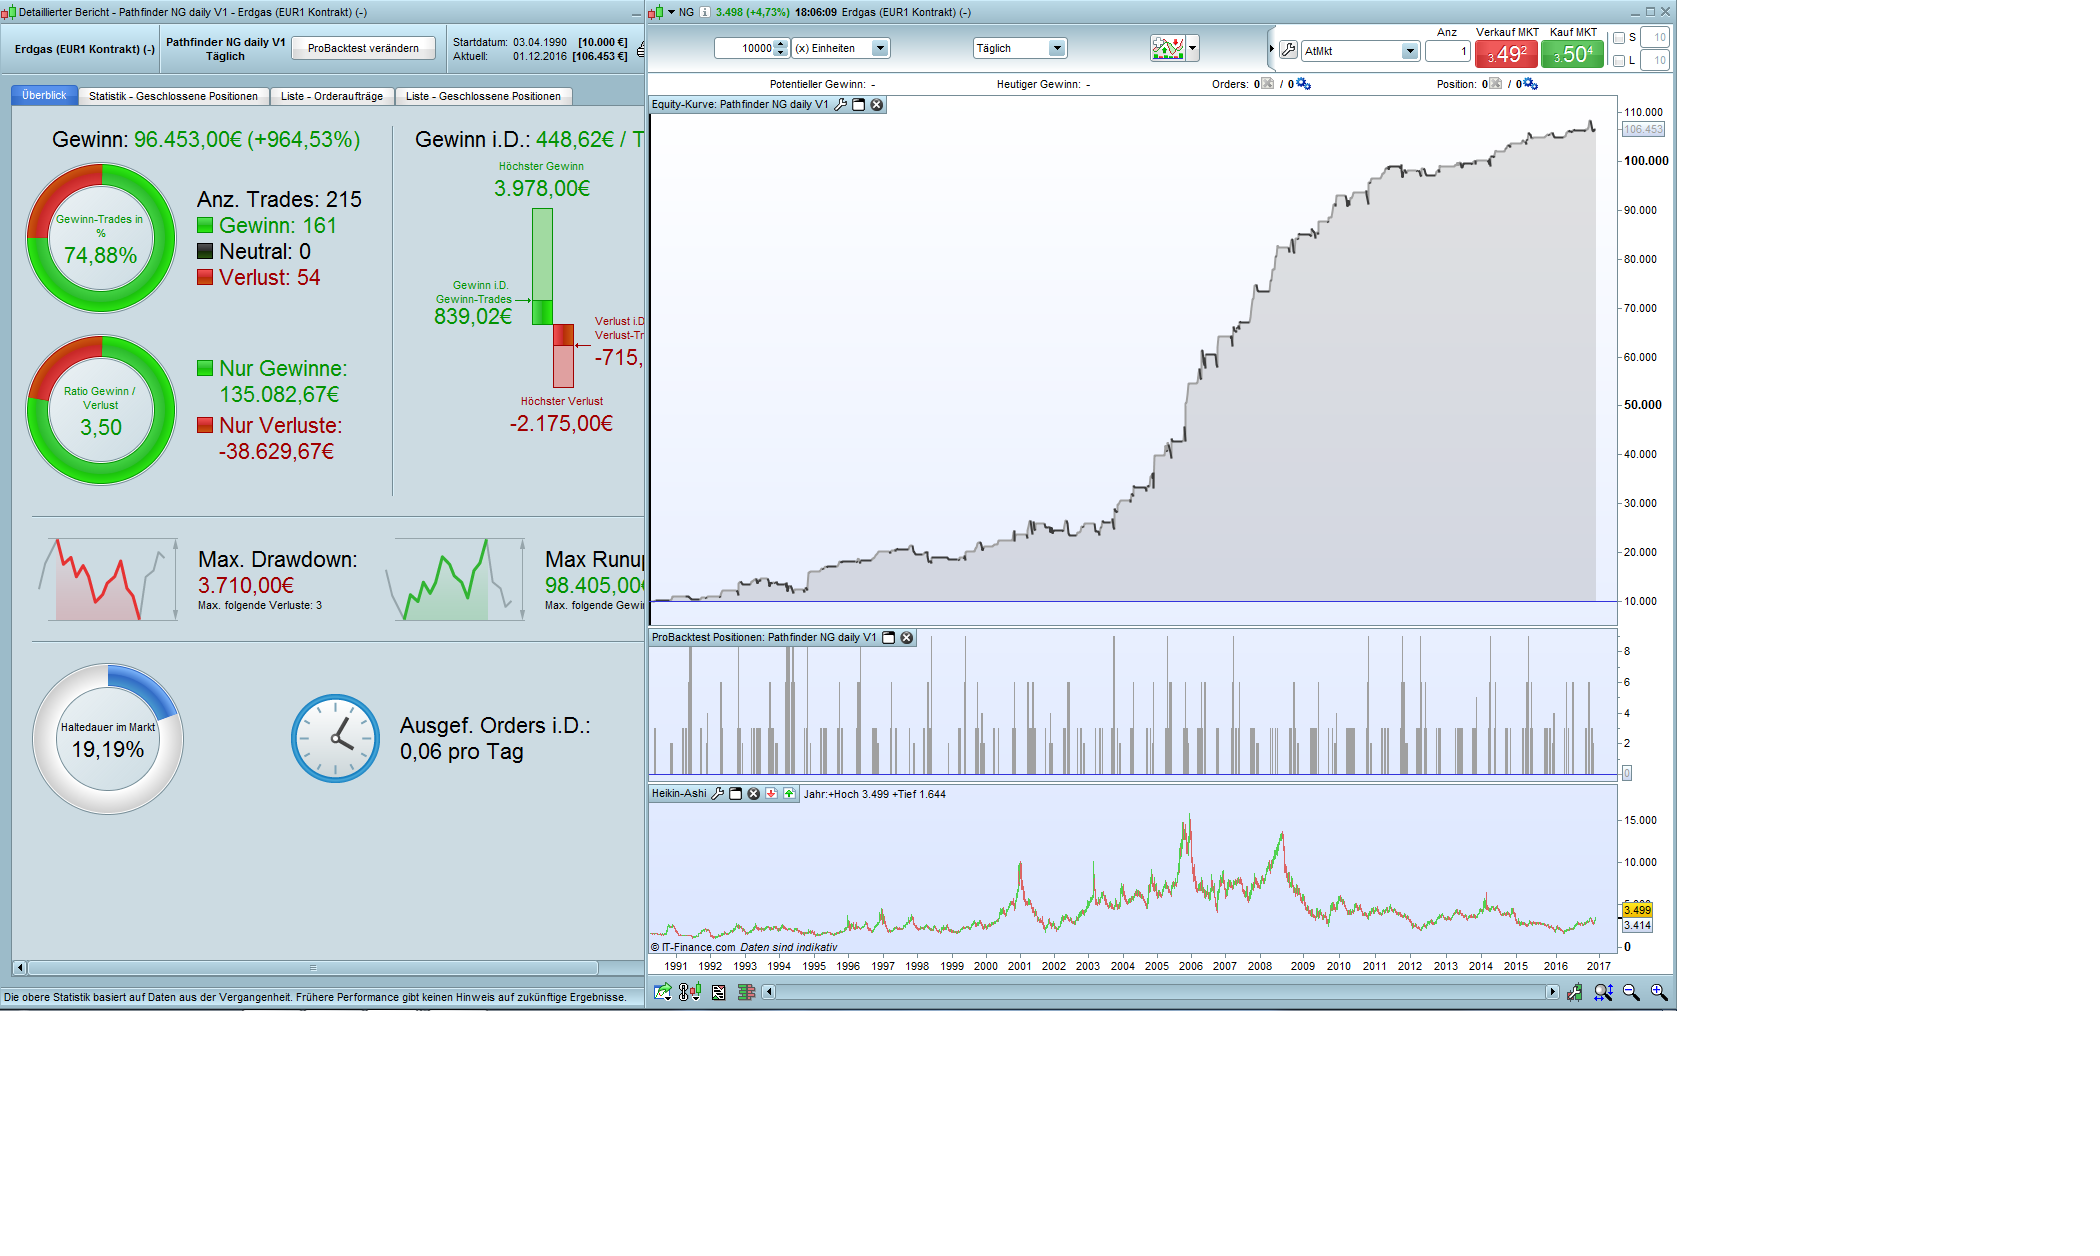2100x1256 pixels.
Task: Click the zoom out magnifier icon
Action: pyautogui.click(x=1631, y=992)
